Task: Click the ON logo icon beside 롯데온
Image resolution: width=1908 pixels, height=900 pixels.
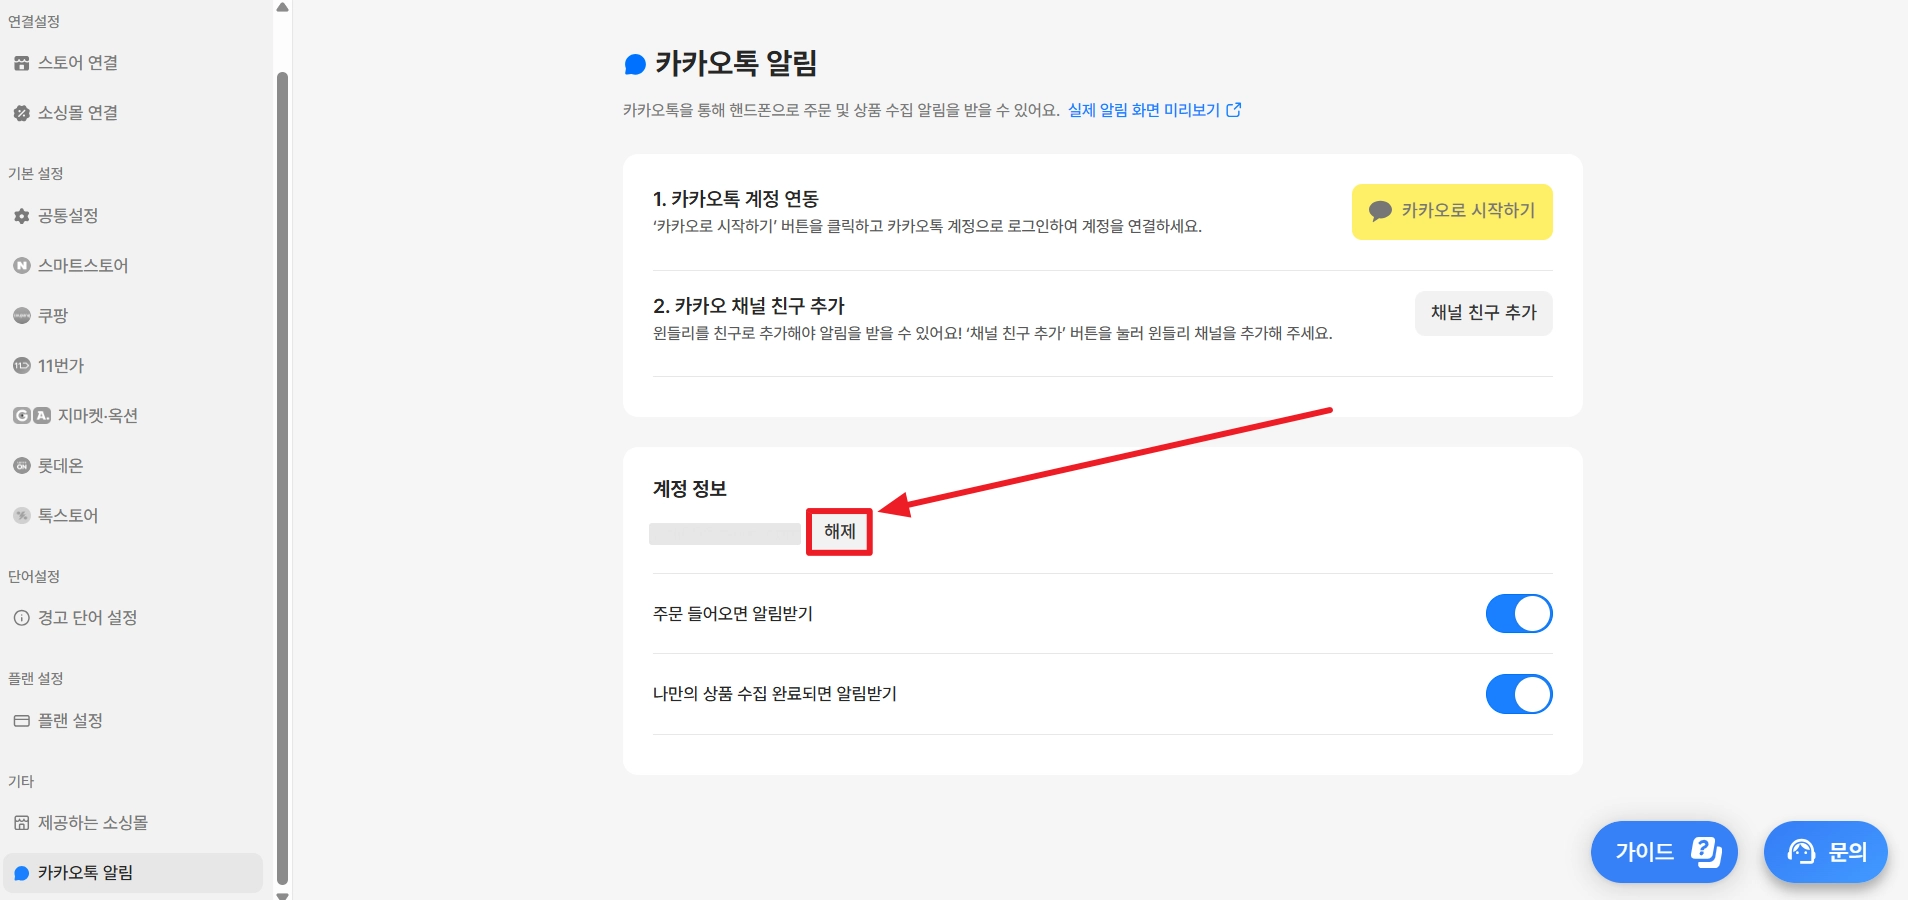Action: pos(21,466)
